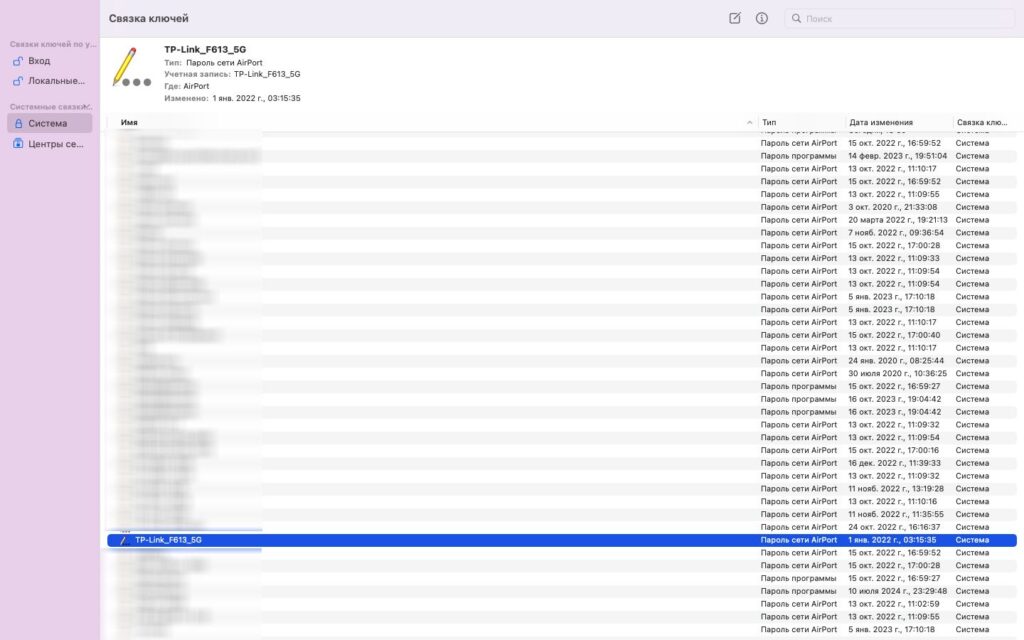Click 'Тип: Пароль сети AirPort' in header

[213, 63]
